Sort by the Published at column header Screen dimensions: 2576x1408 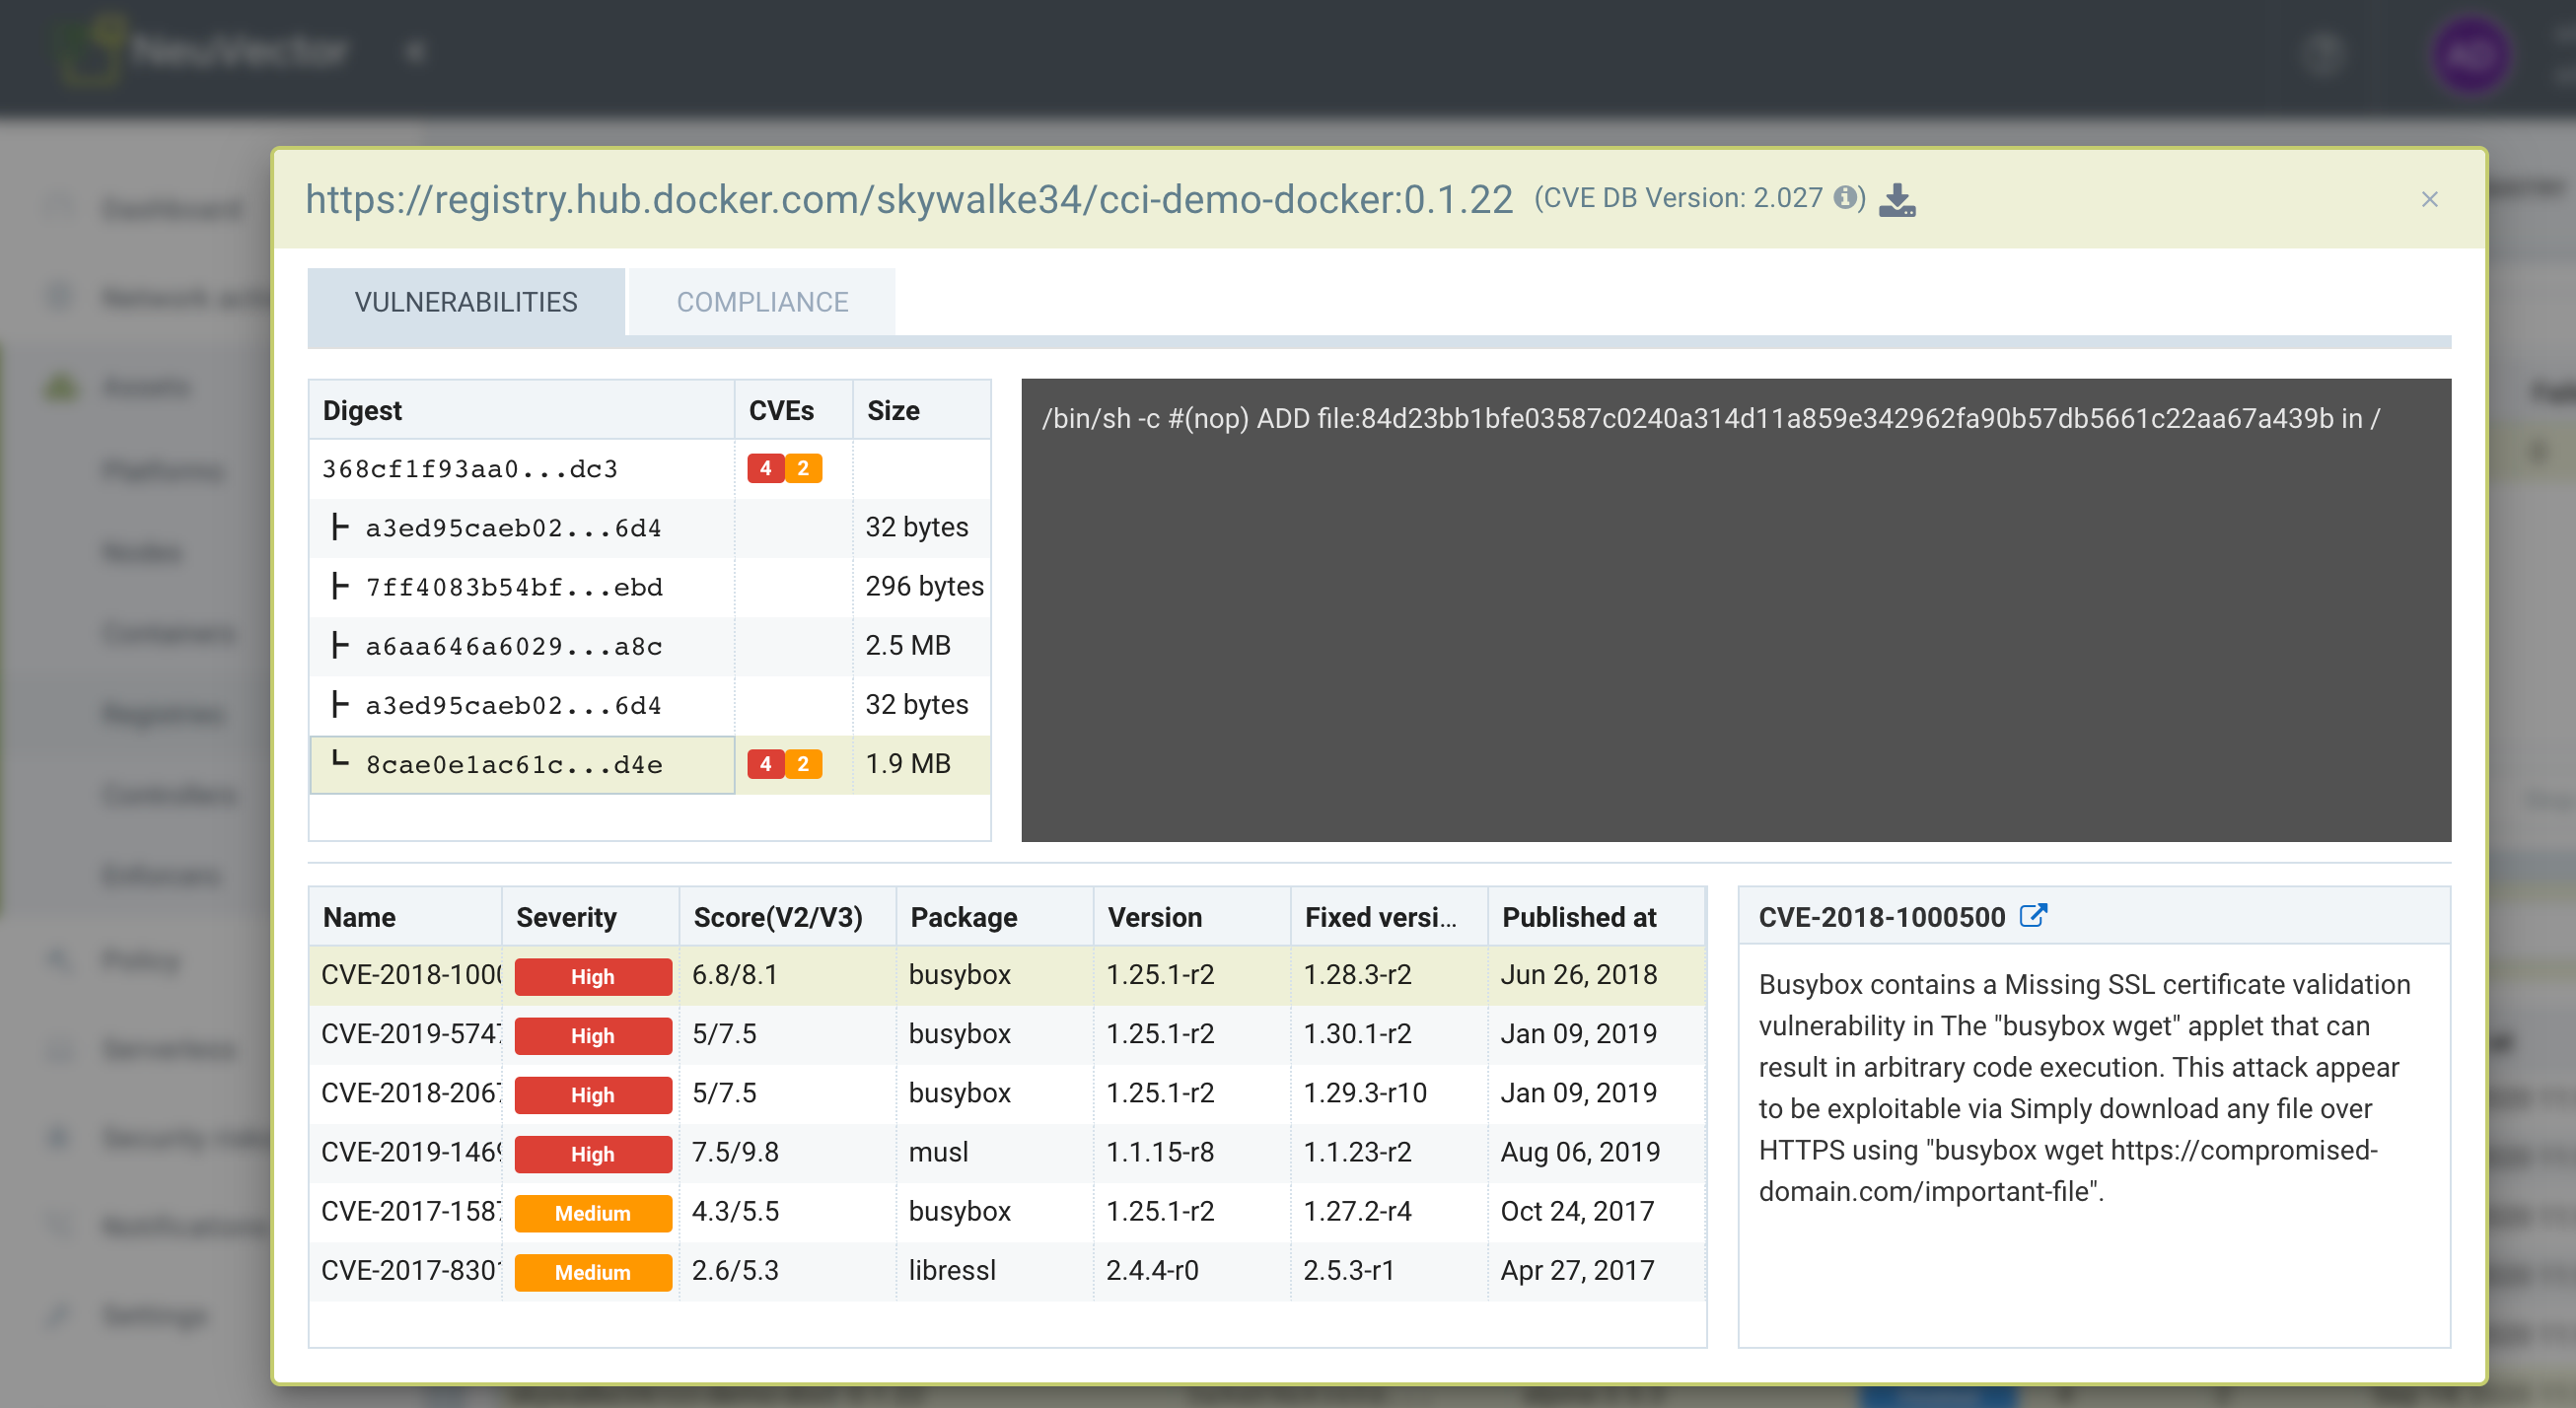[x=1578, y=917]
